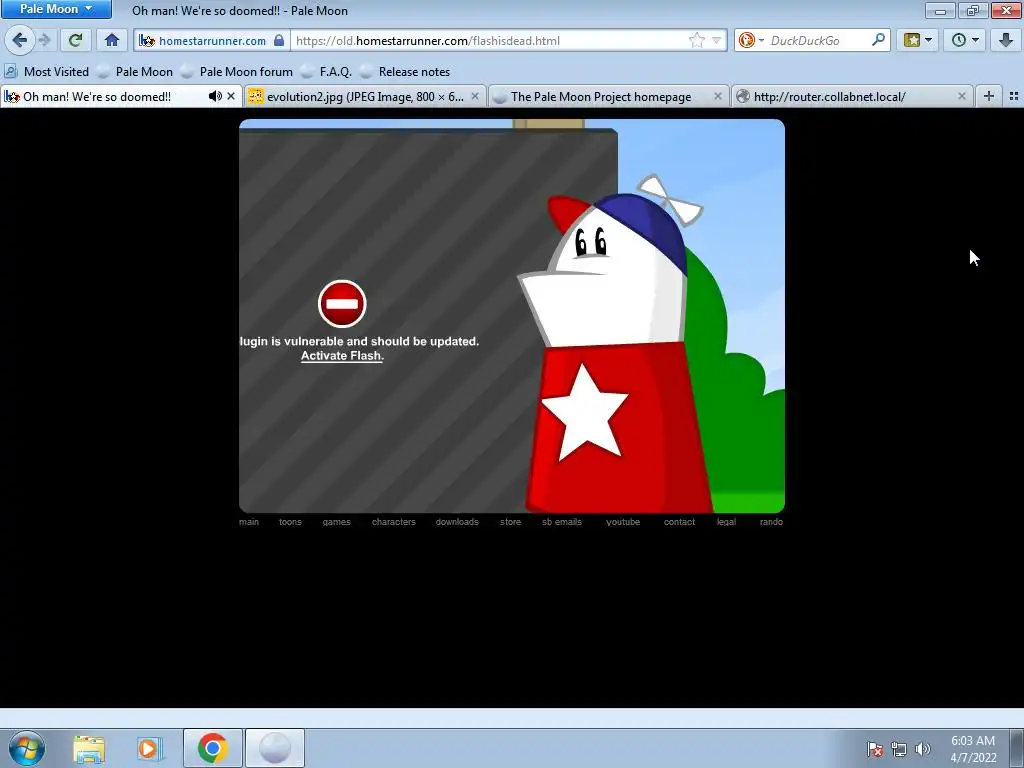Open the home page
This screenshot has width=1024, height=768.
coord(112,40)
